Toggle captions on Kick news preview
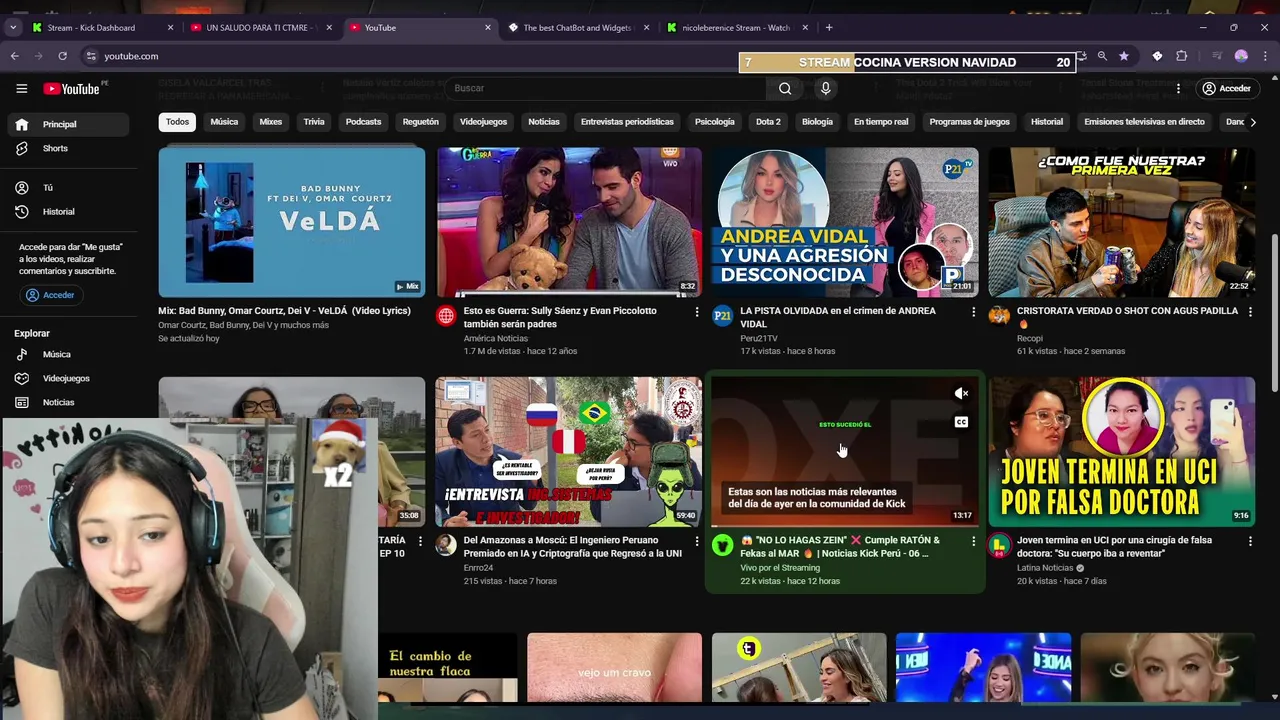This screenshot has width=1280, height=720. (961, 422)
